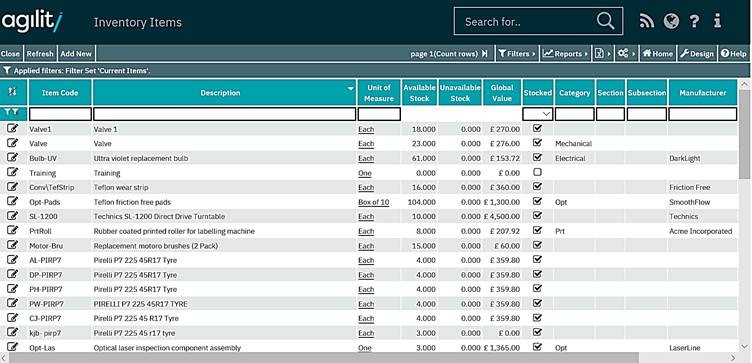Open the export document icon menu

602,54
